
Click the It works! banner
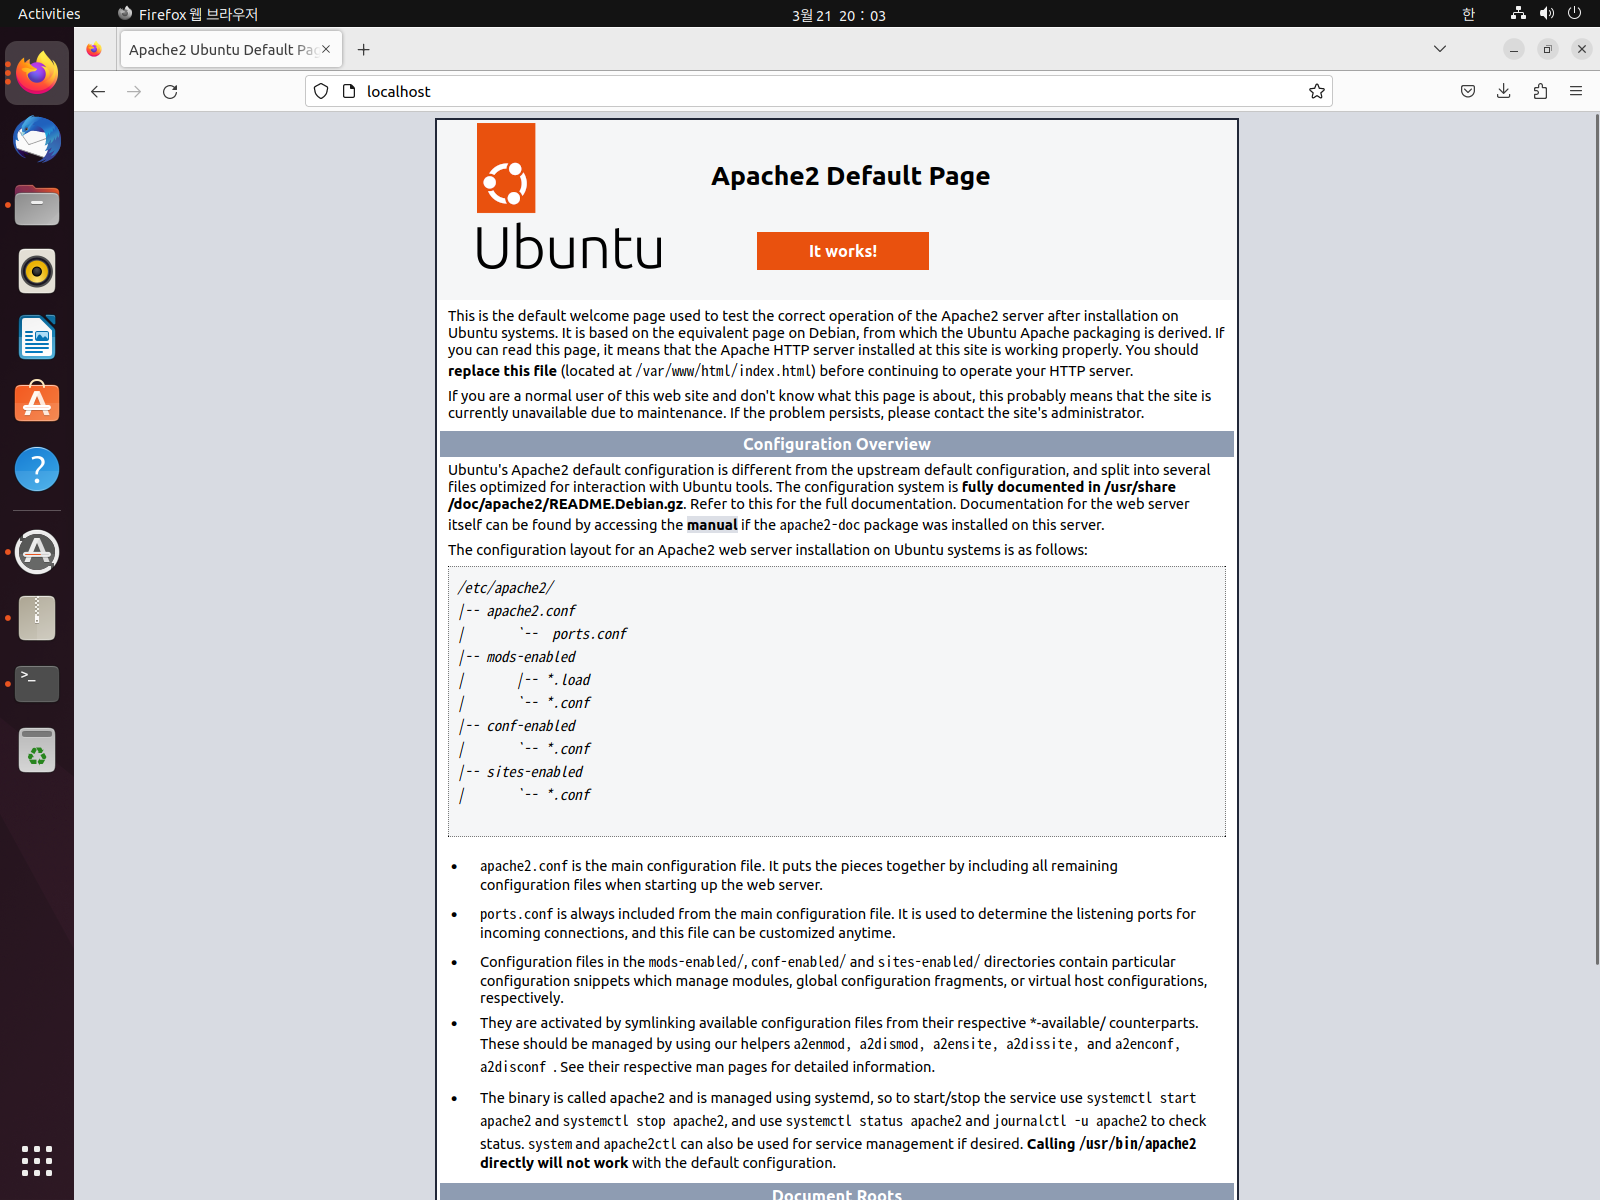click(x=843, y=251)
